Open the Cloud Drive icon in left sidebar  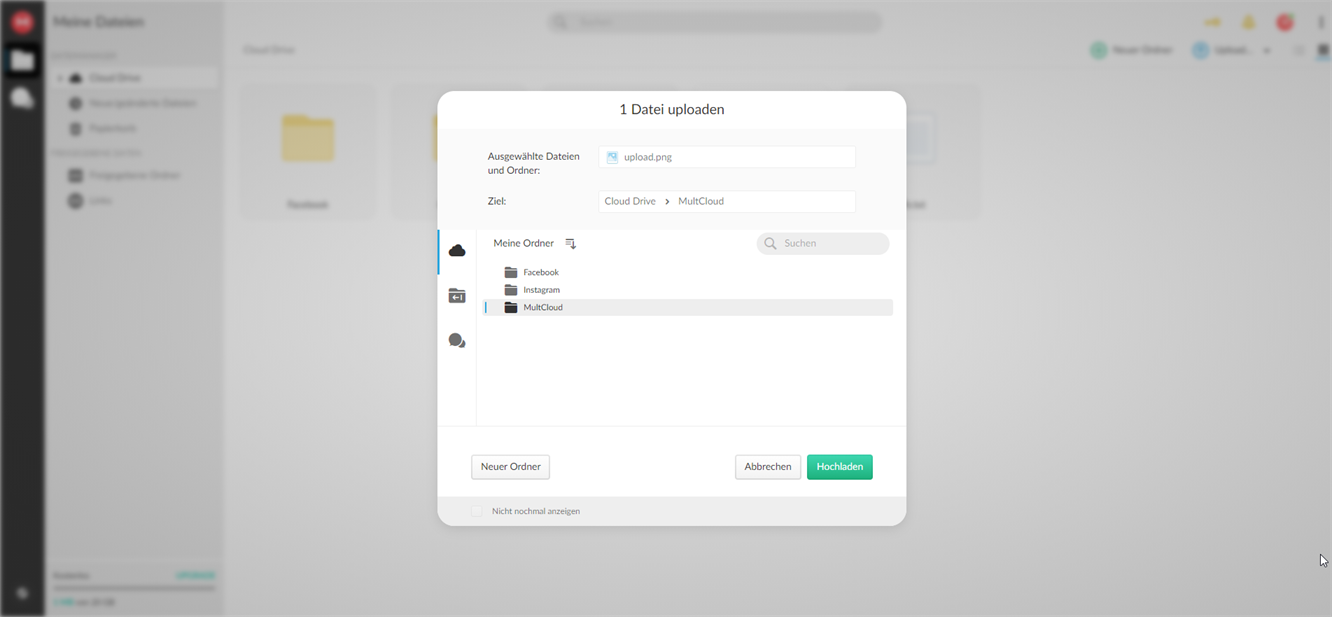(22, 61)
